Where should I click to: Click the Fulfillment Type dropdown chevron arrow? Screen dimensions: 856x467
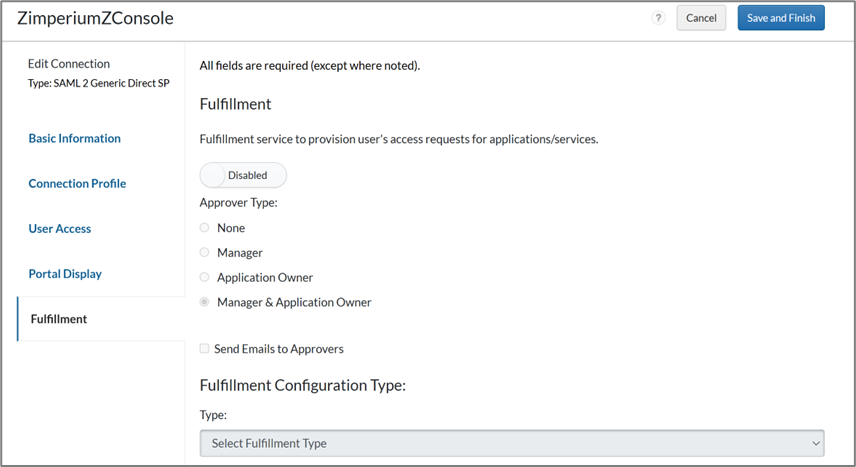(815, 443)
